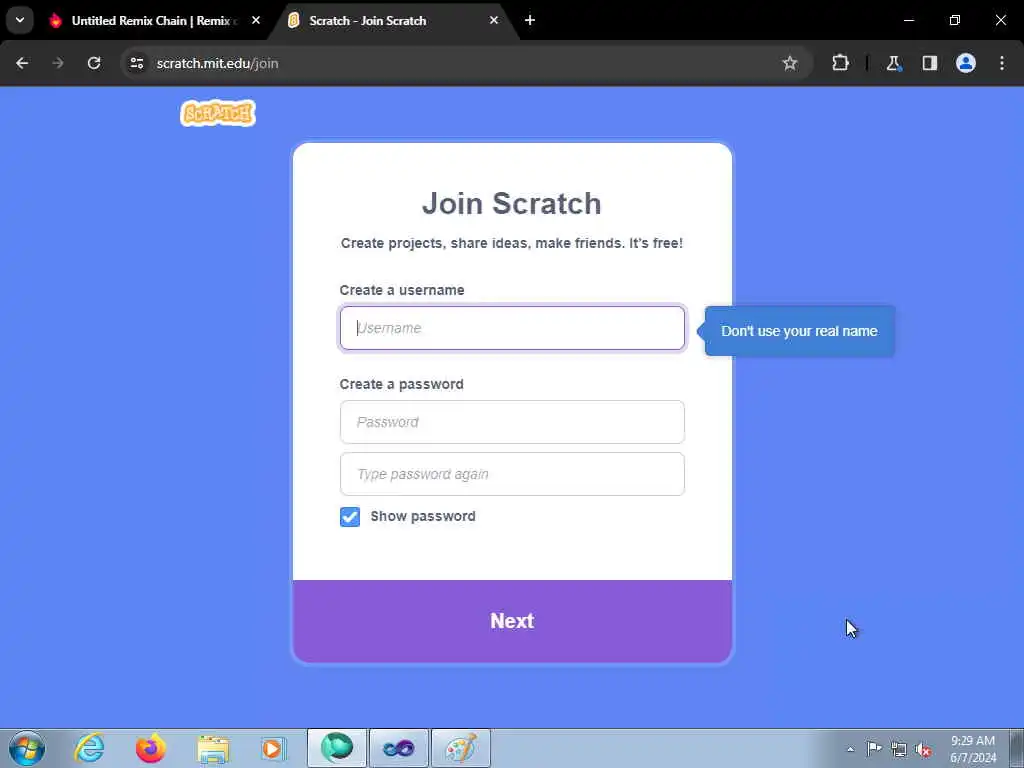Open Chrome Labs flask icon
This screenshot has width=1024, height=768.
pyautogui.click(x=893, y=63)
